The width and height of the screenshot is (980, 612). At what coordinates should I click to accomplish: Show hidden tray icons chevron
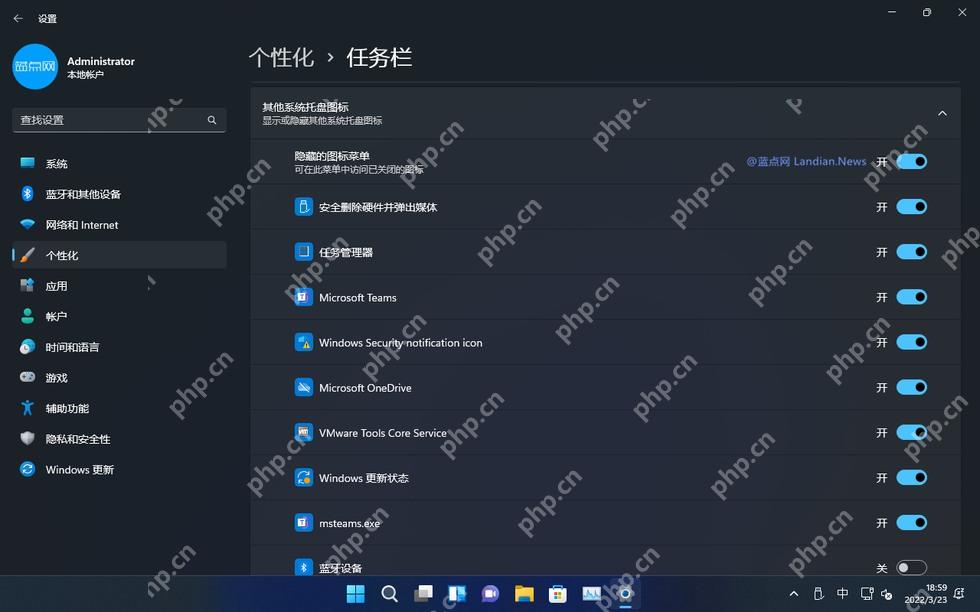click(x=794, y=593)
